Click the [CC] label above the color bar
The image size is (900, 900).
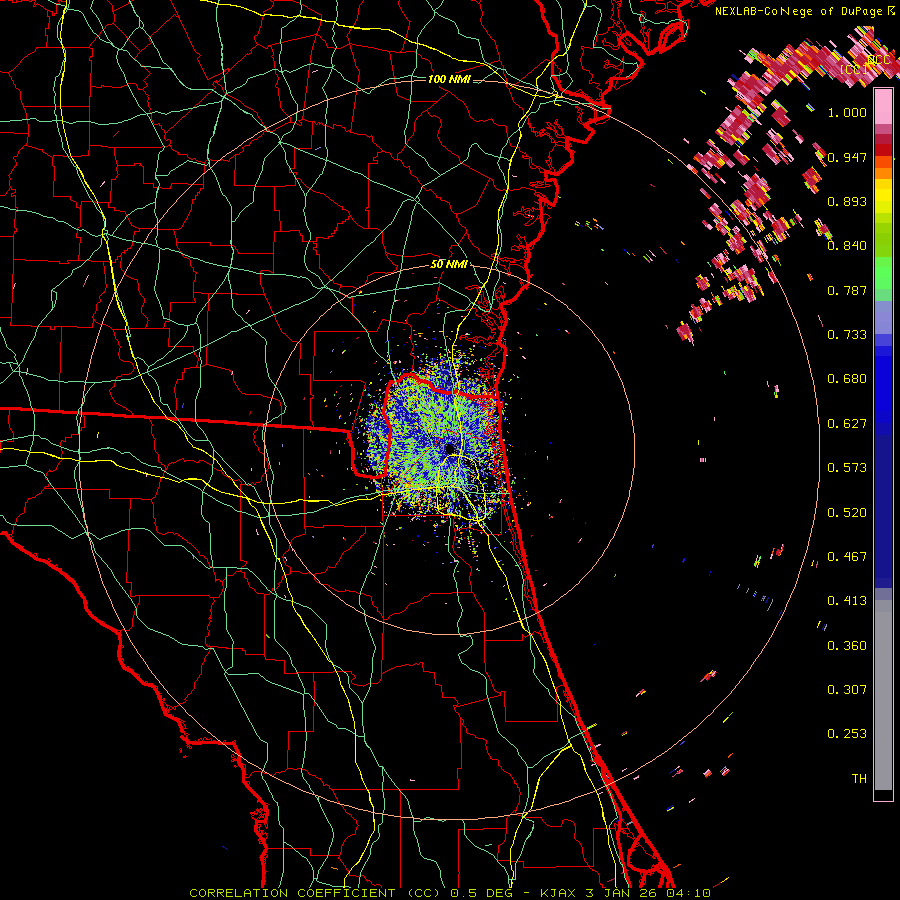854,69
